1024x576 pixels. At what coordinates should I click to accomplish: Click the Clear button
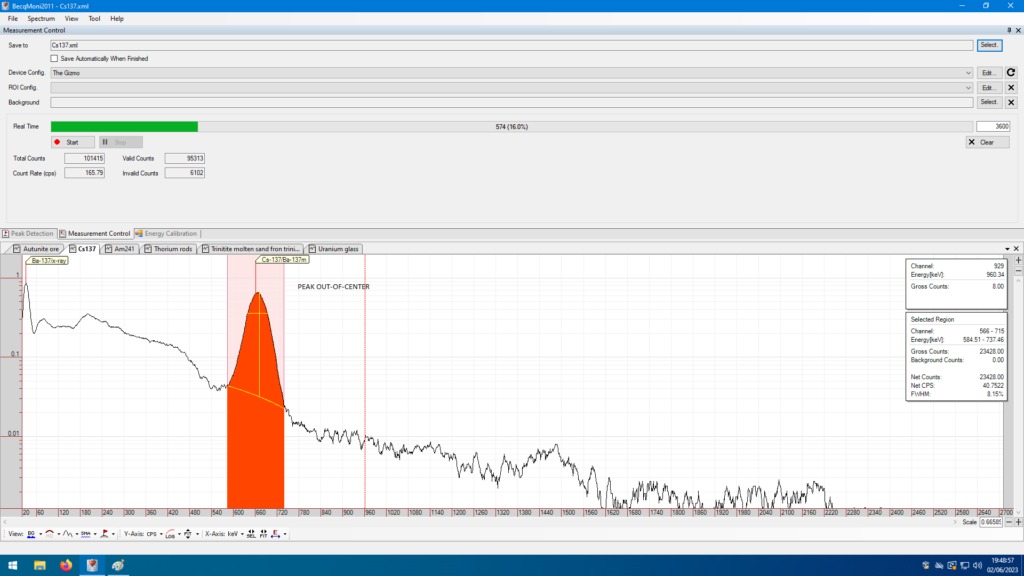987,142
